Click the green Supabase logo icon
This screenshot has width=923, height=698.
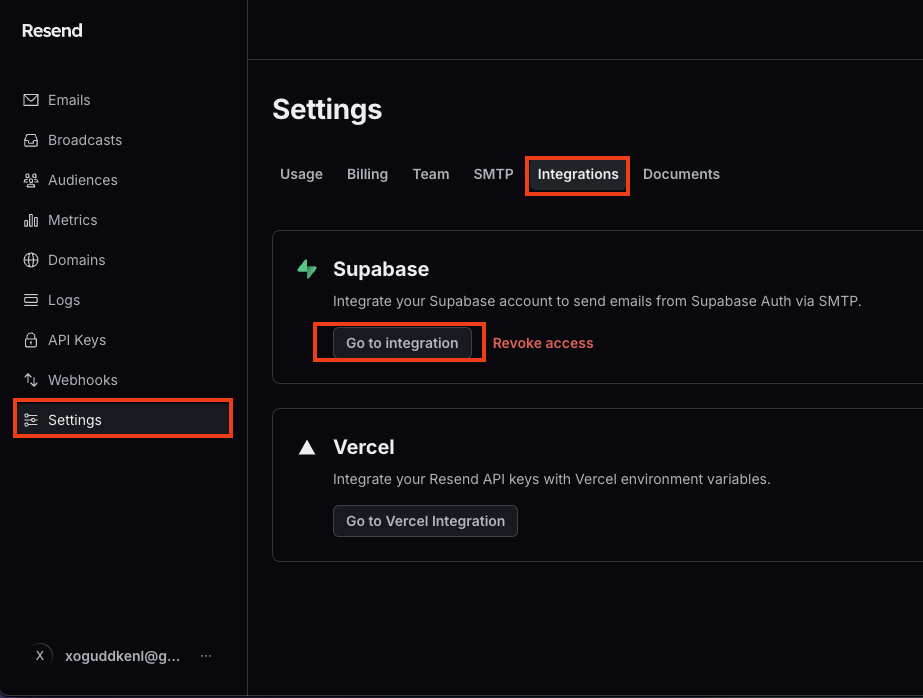coord(307,269)
